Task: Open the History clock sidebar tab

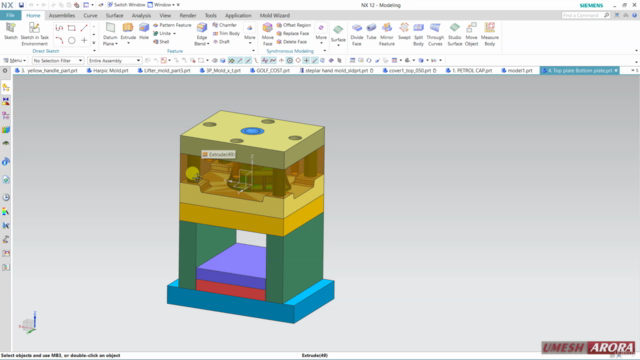Action: [x=6, y=198]
